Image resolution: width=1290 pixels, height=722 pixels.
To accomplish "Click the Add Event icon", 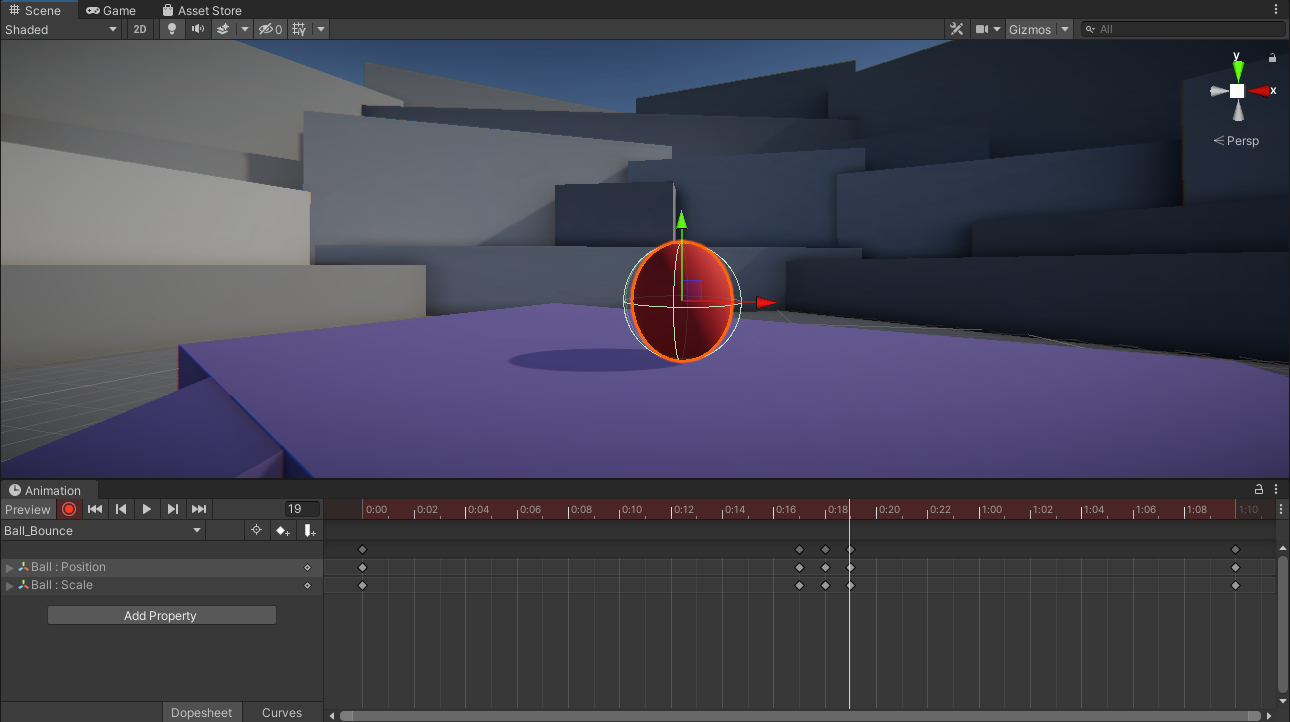I will tap(310, 531).
